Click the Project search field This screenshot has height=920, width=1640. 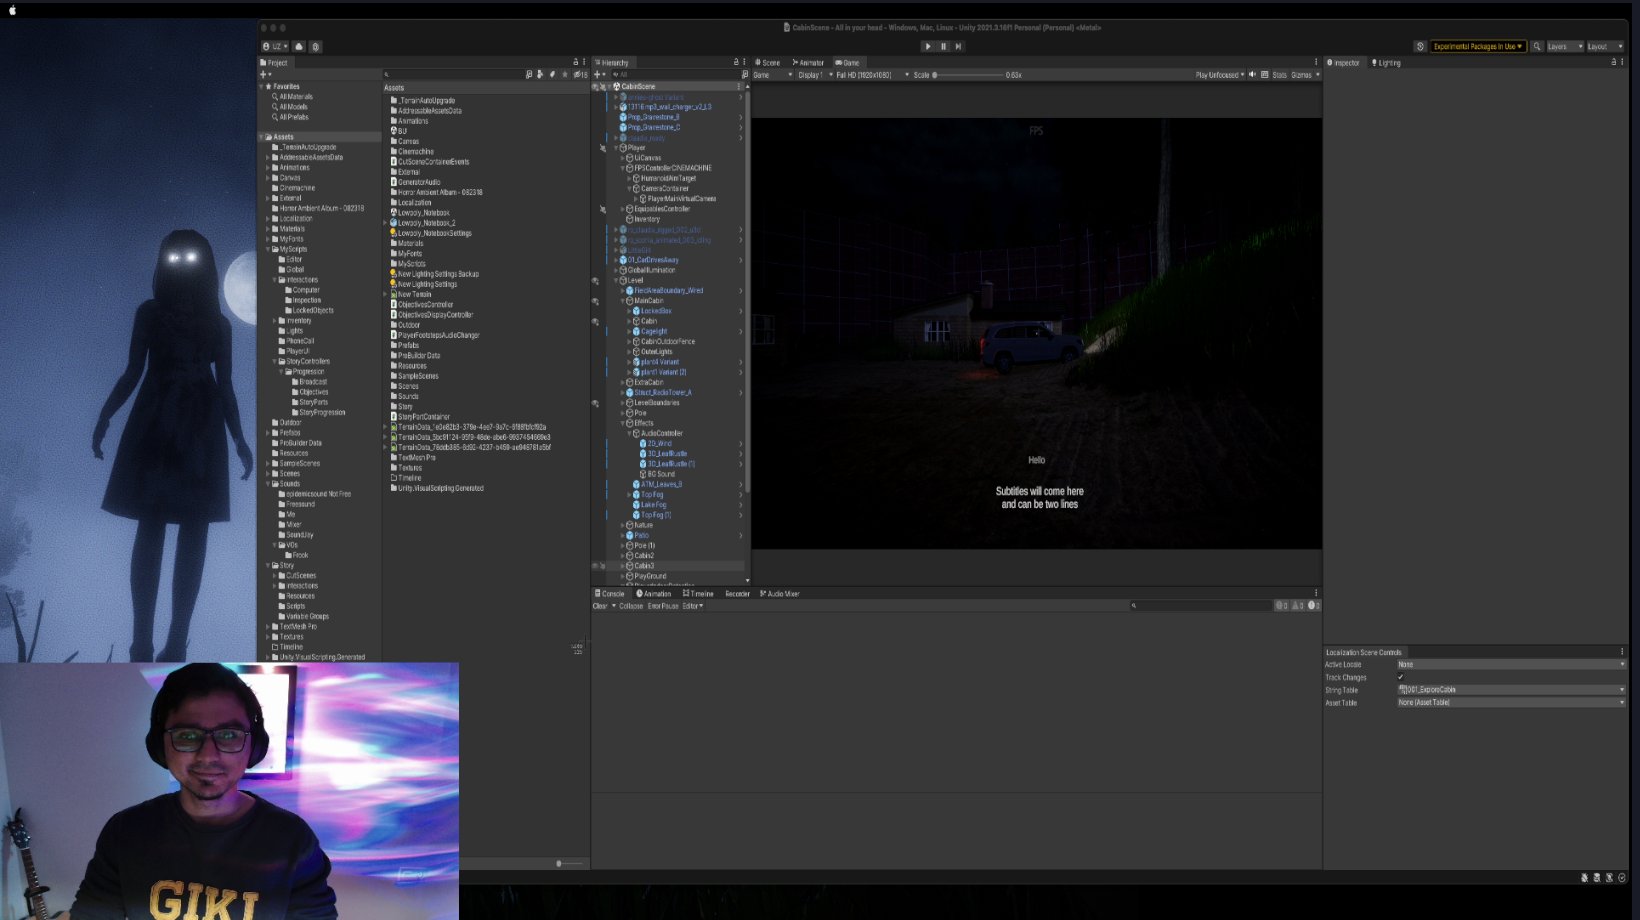click(x=452, y=74)
